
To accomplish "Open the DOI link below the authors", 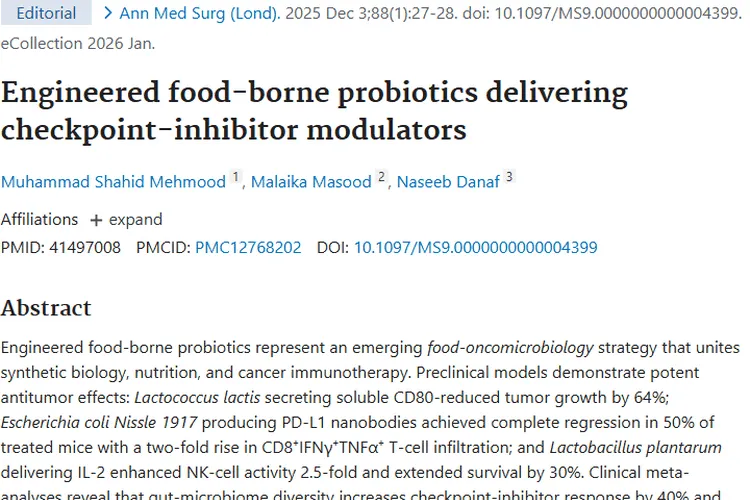I will pos(475,247).
